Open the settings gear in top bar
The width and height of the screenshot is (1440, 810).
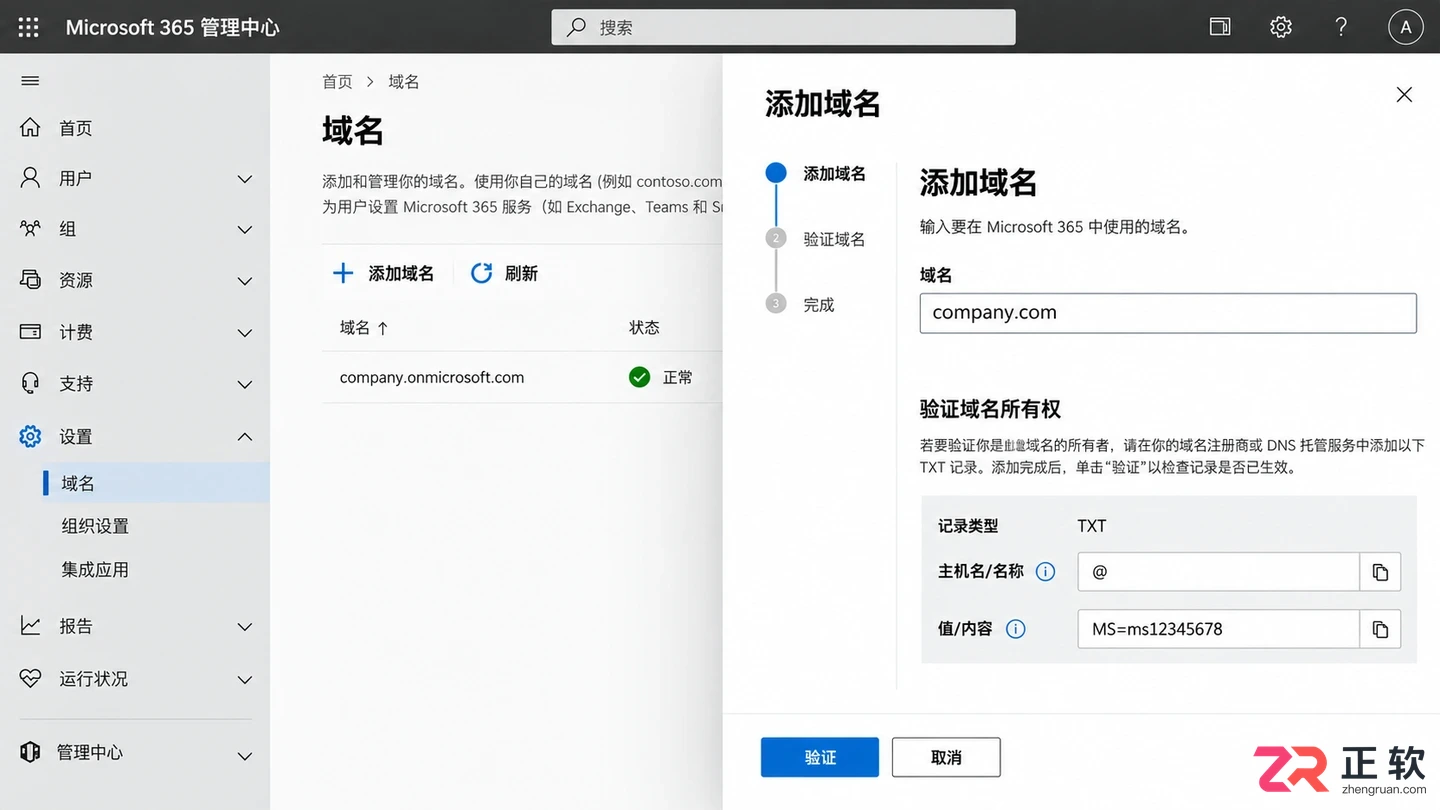point(1281,27)
